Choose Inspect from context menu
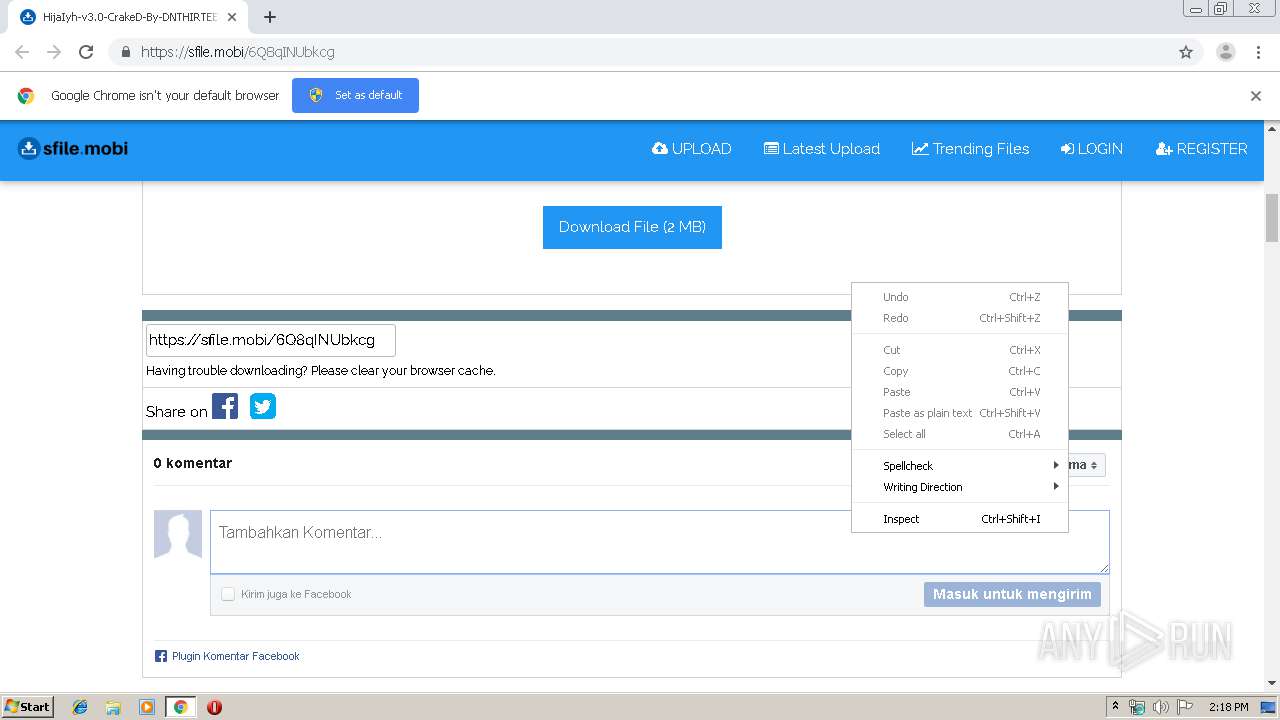Viewport: 1280px width, 720px height. [x=960, y=519]
